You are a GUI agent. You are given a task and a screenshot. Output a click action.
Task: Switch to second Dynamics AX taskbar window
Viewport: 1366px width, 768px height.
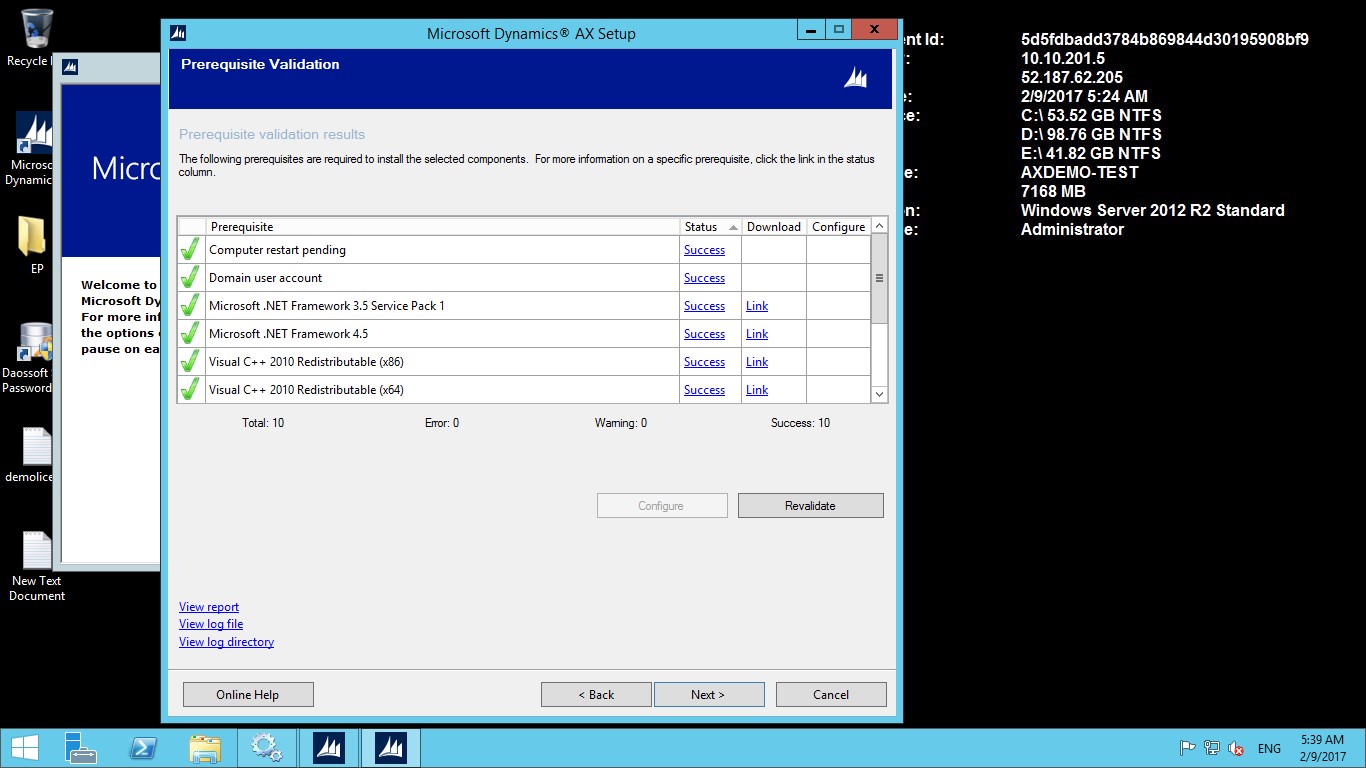click(x=391, y=748)
